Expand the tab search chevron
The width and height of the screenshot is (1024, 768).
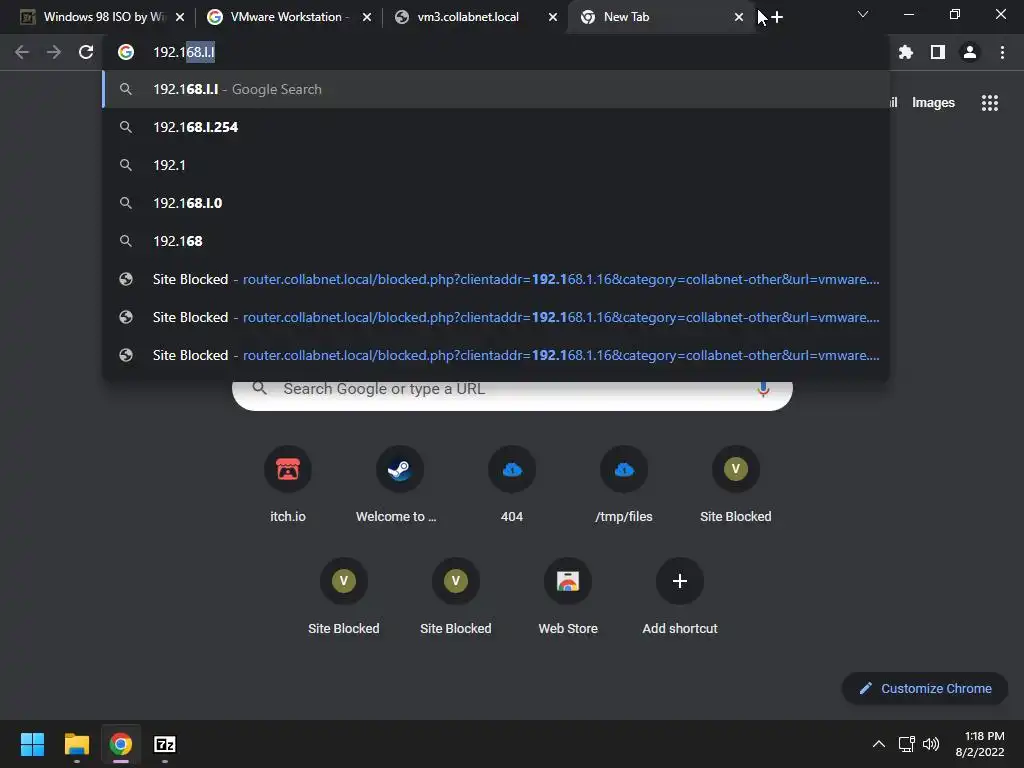[863, 14]
